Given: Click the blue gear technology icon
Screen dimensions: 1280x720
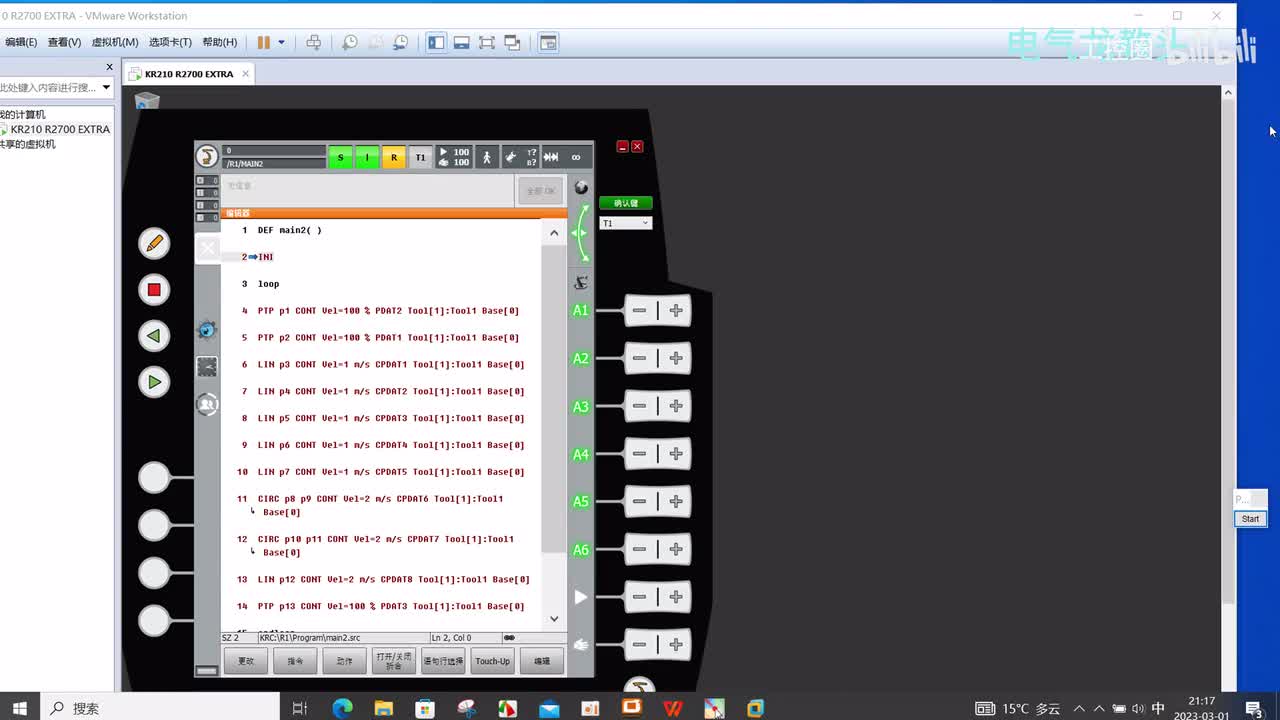Looking at the screenshot, I should [207, 329].
